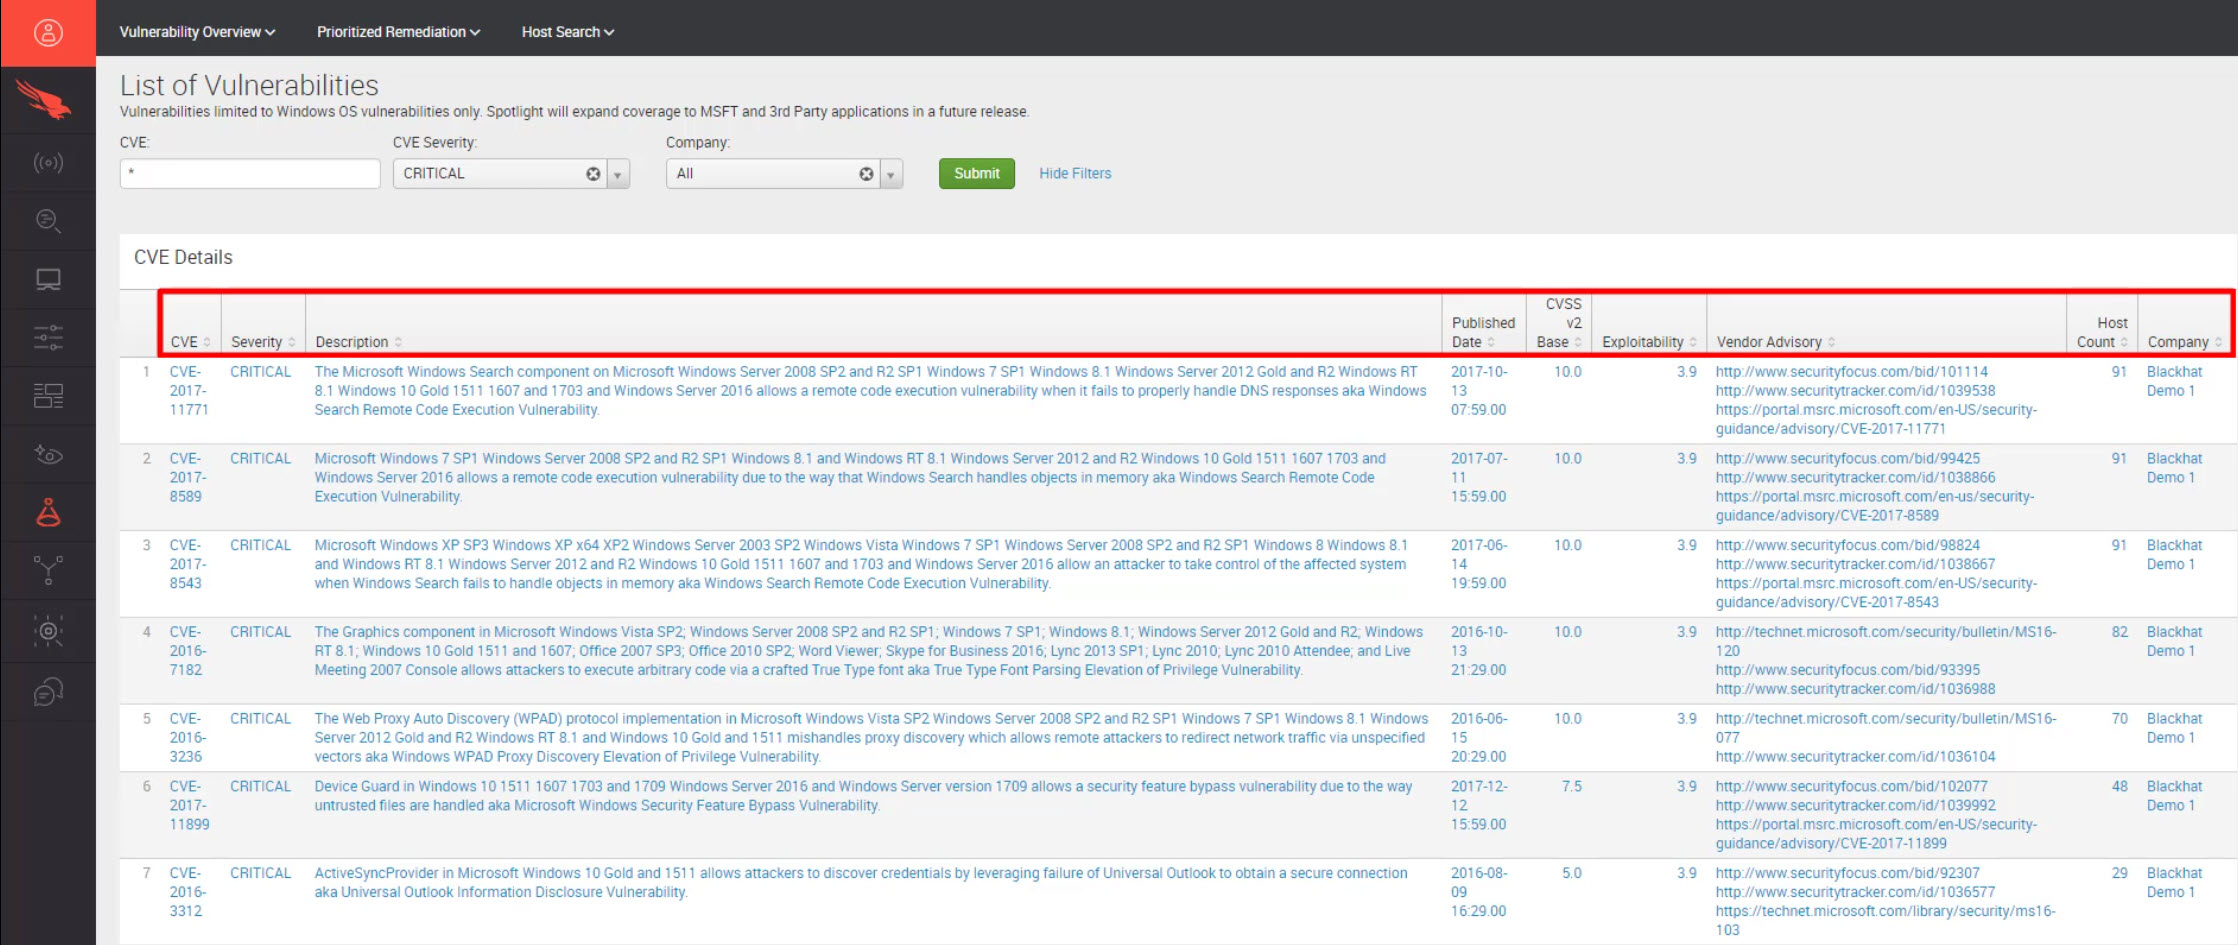Open the CVE-2016-7182 link
The width and height of the screenshot is (2238, 945).
coord(187,651)
